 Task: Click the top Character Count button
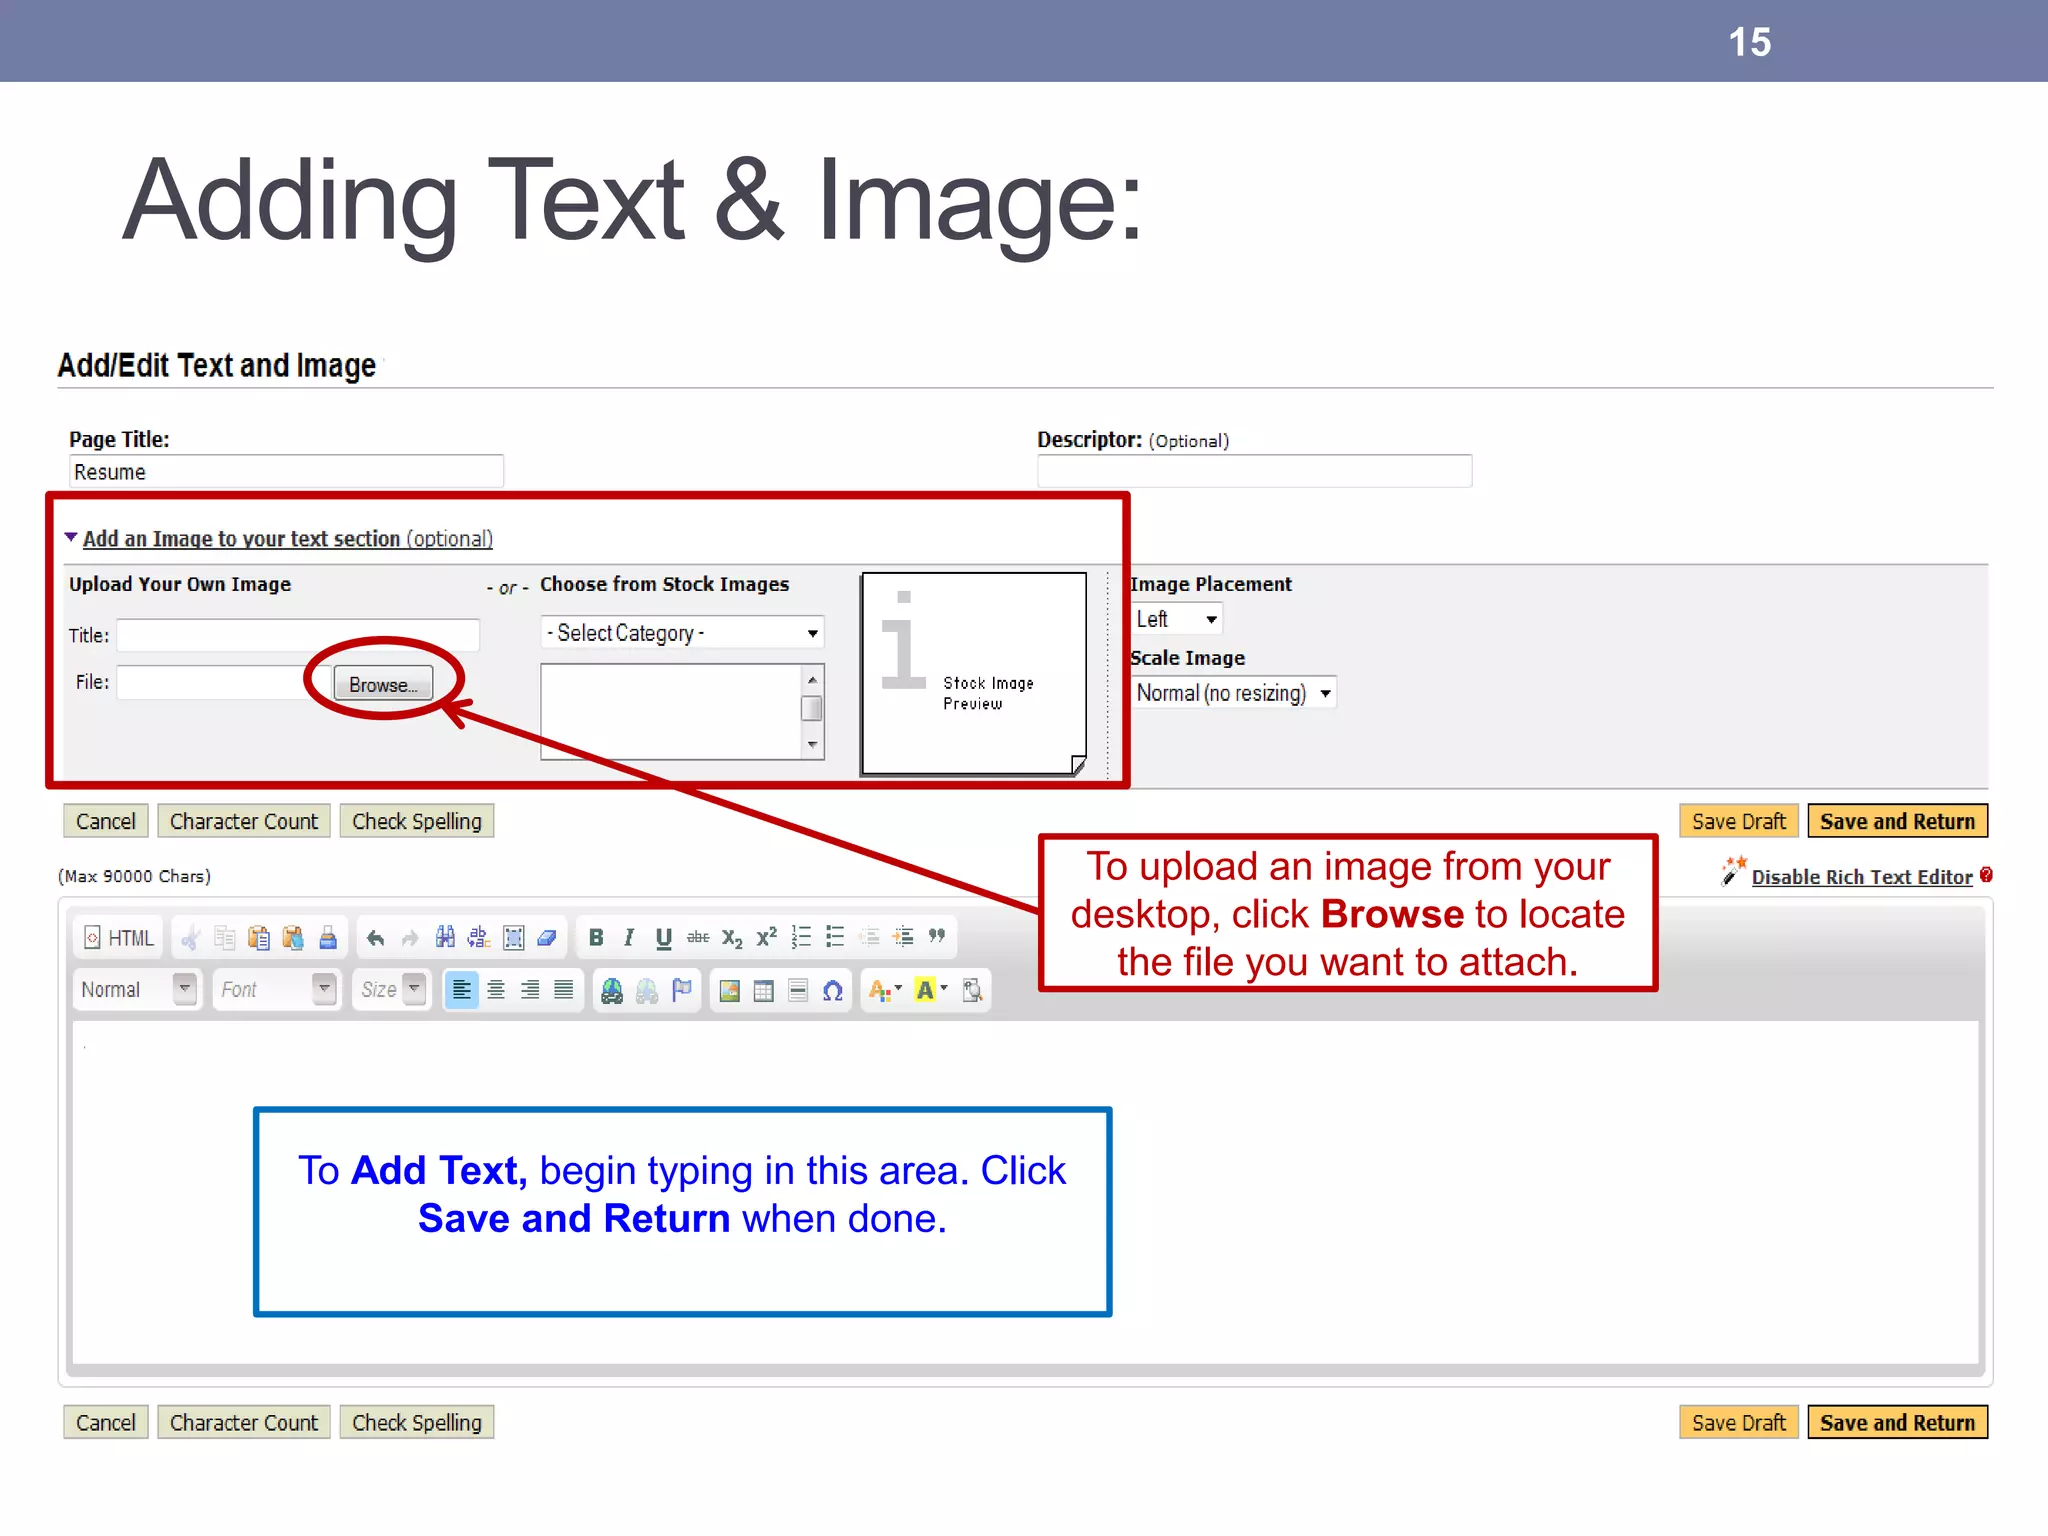pos(244,821)
